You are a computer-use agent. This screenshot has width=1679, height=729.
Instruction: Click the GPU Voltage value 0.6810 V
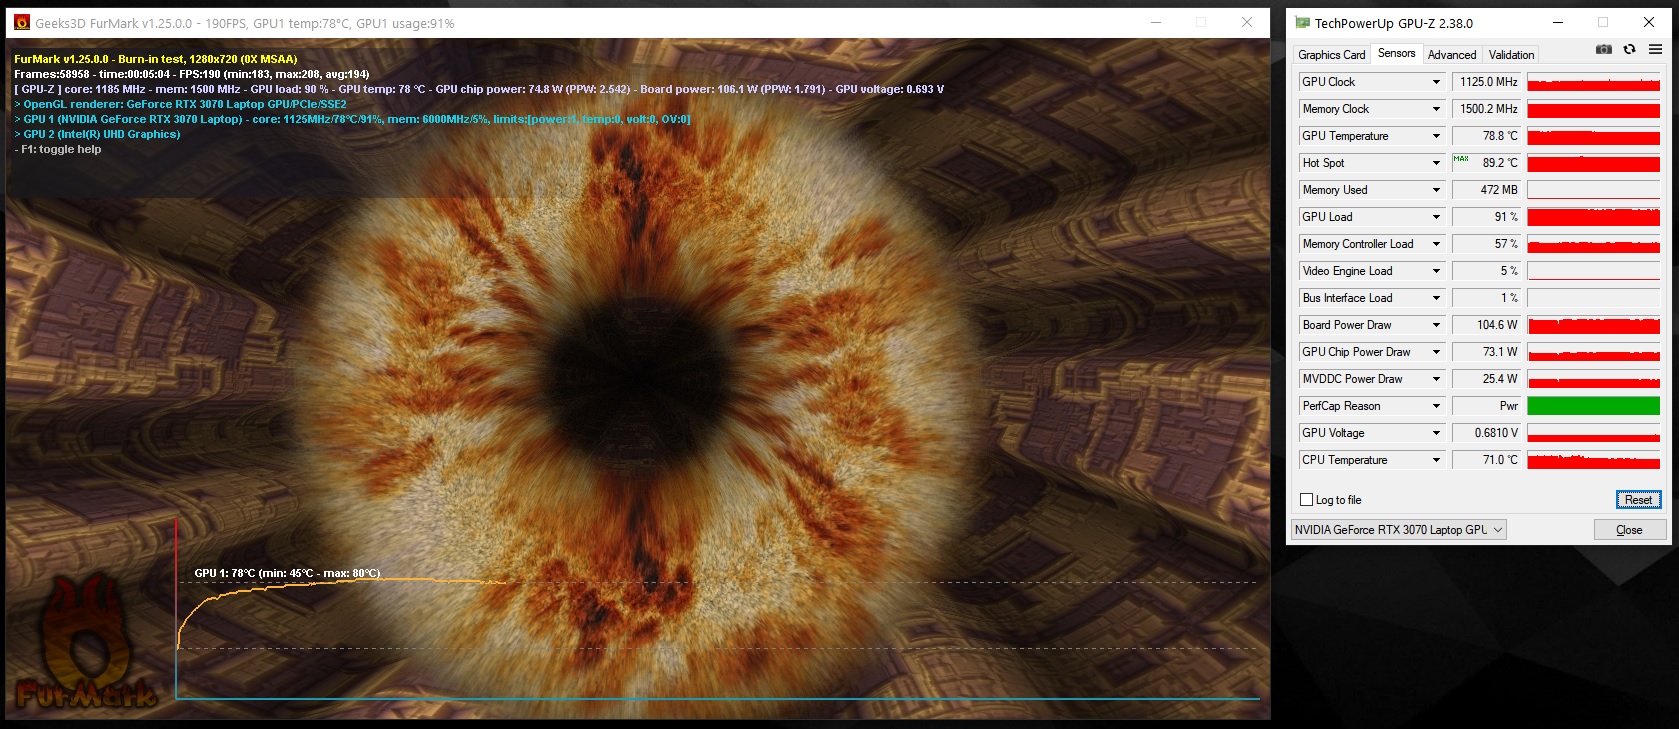click(1486, 433)
